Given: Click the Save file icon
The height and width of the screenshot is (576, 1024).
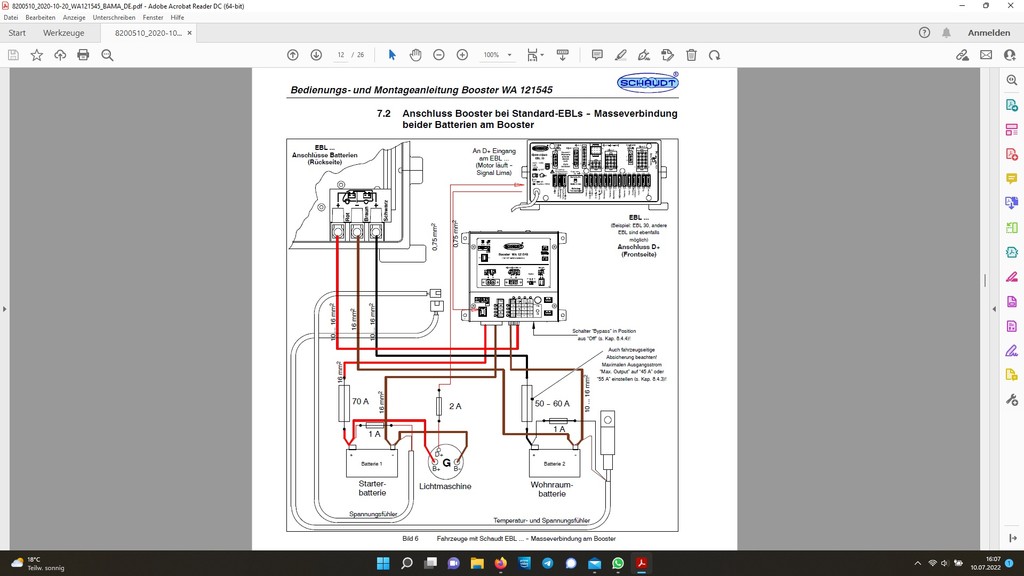Looking at the screenshot, I should pos(13,56).
